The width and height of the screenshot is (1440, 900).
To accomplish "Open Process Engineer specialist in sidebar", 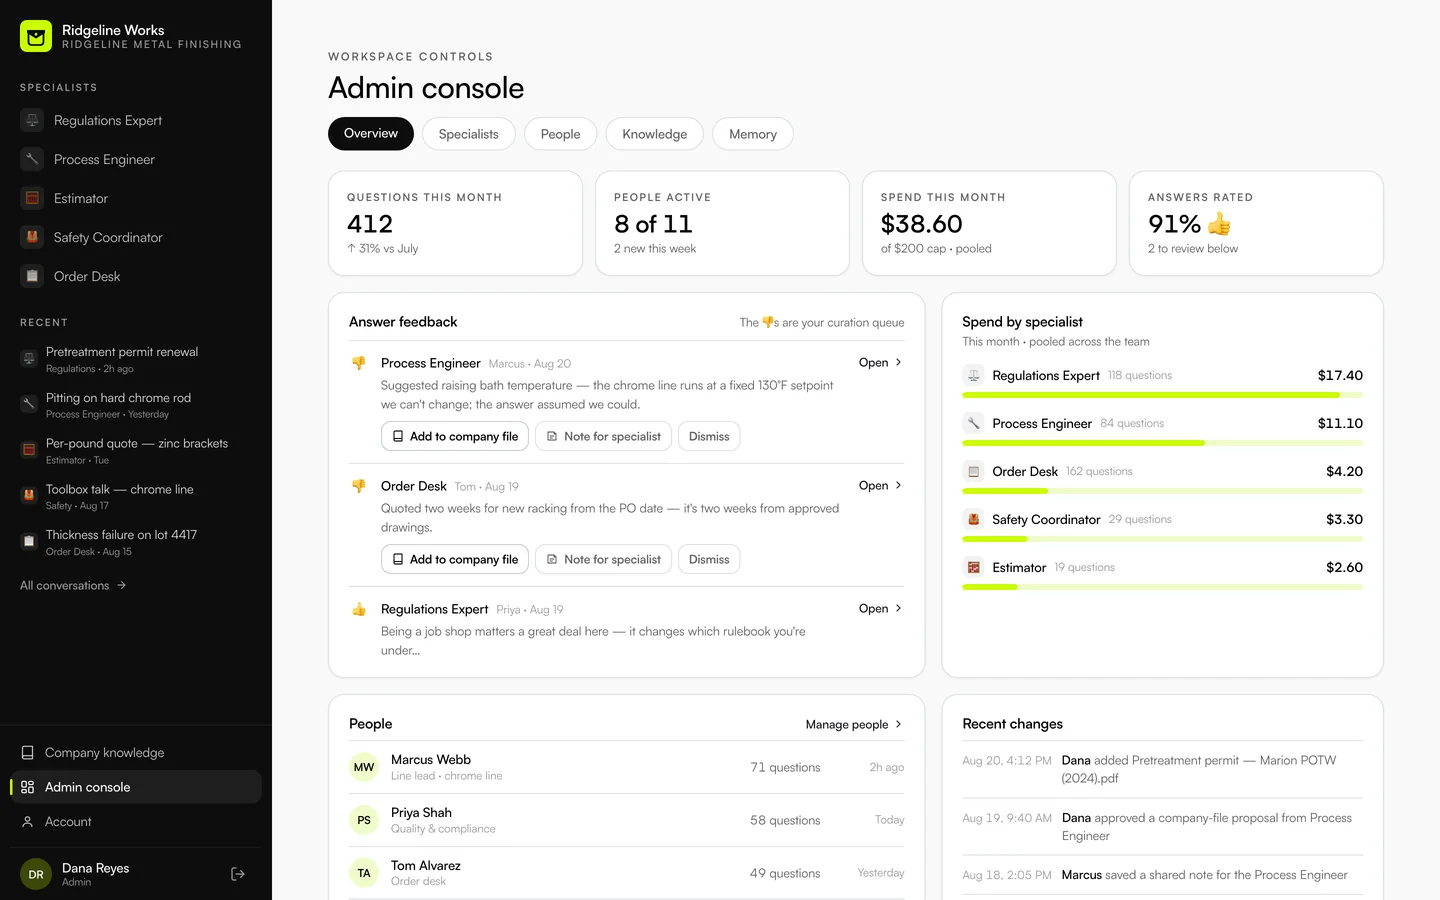I will click(x=136, y=159).
